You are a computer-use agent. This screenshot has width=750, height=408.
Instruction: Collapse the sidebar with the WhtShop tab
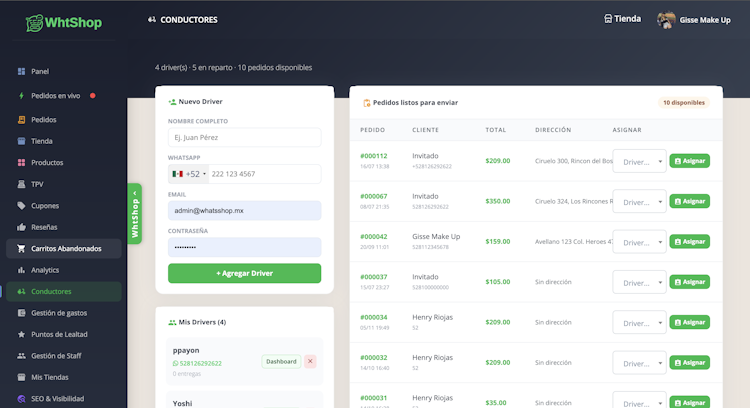pyautogui.click(x=135, y=214)
